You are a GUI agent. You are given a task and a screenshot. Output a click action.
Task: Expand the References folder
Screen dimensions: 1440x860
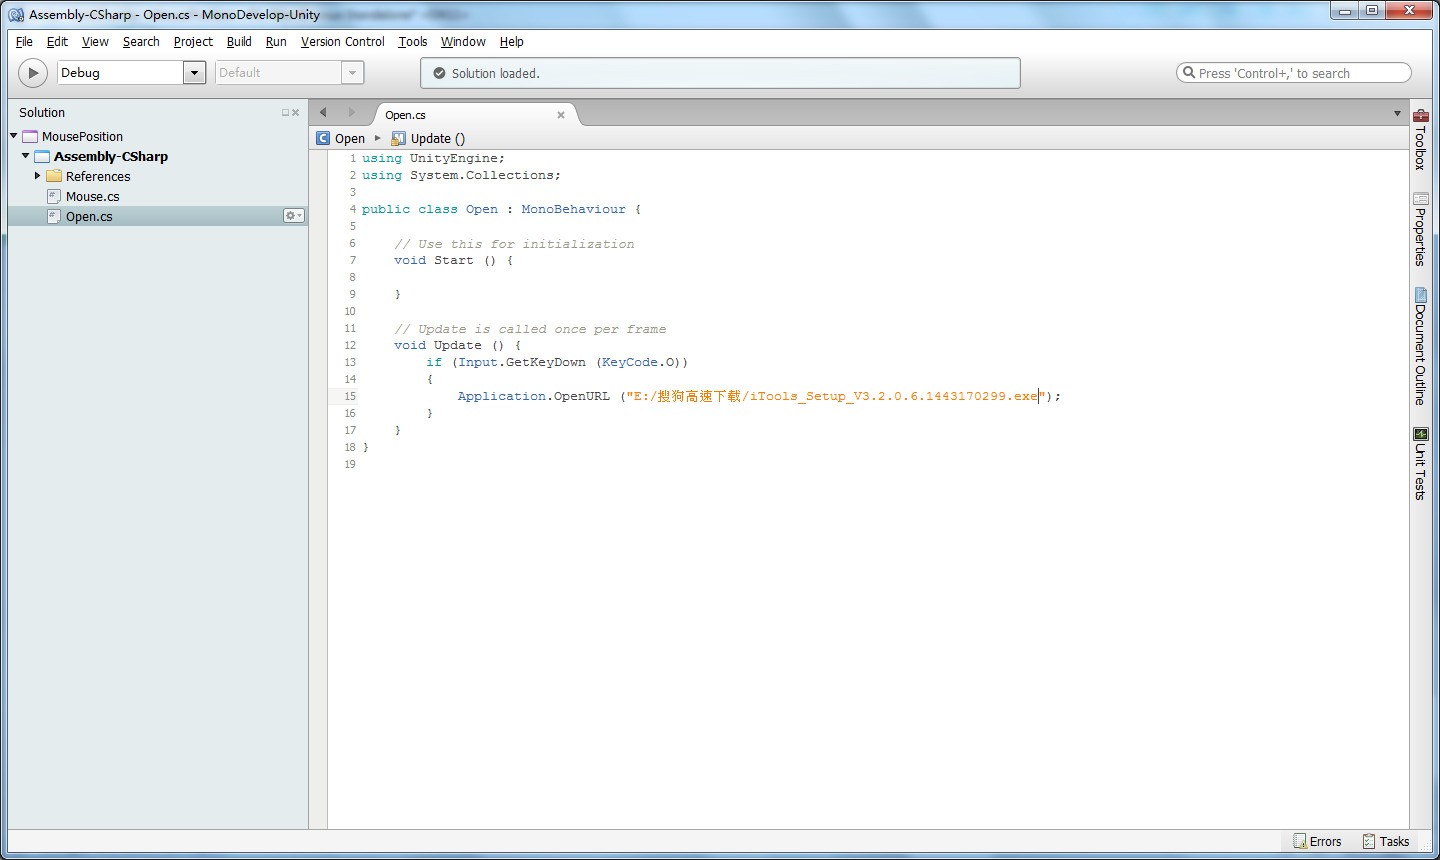point(38,176)
